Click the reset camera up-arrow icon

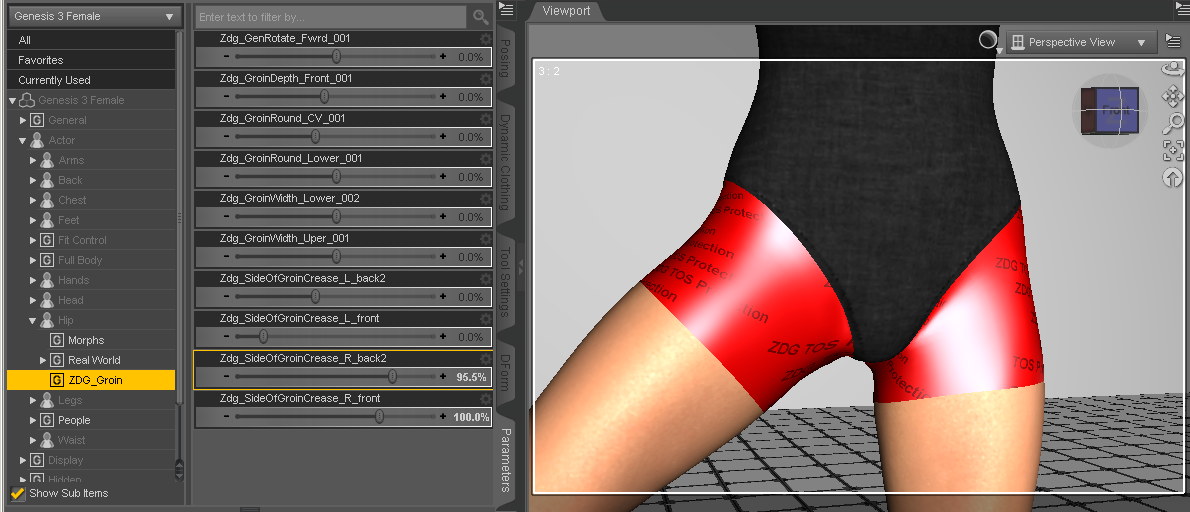1173,178
